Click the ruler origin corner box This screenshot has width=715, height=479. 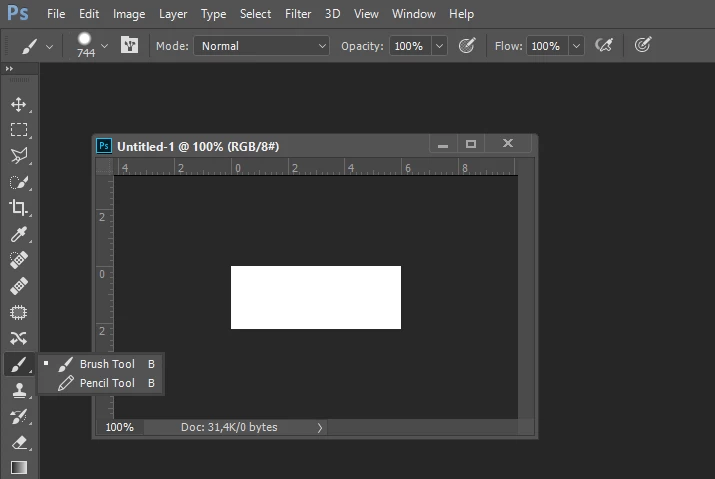tap(104, 167)
